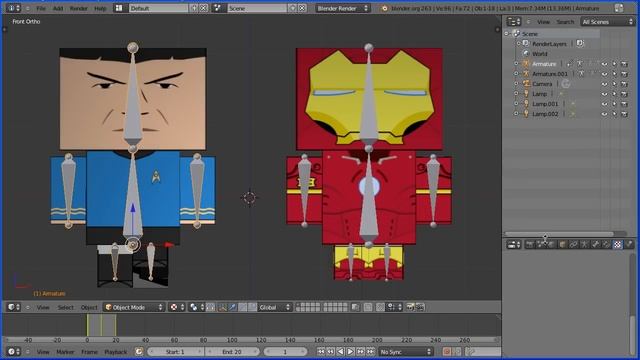Open the viewport shading mode dropdown

coord(177,307)
